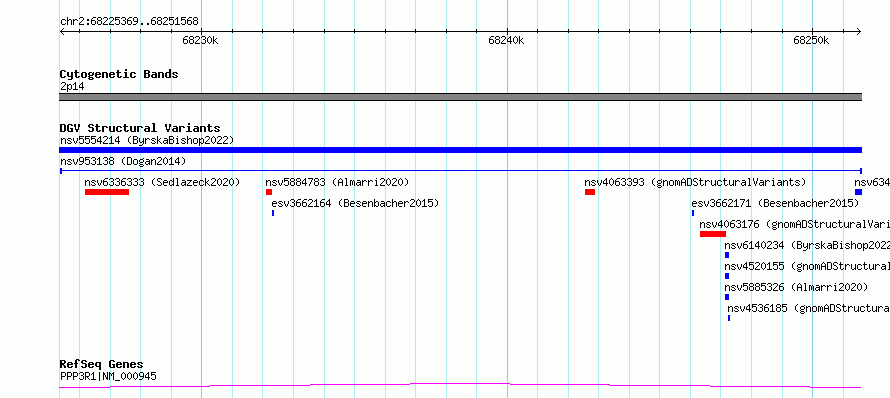Click the right arrowhead of the ruler

859,32
